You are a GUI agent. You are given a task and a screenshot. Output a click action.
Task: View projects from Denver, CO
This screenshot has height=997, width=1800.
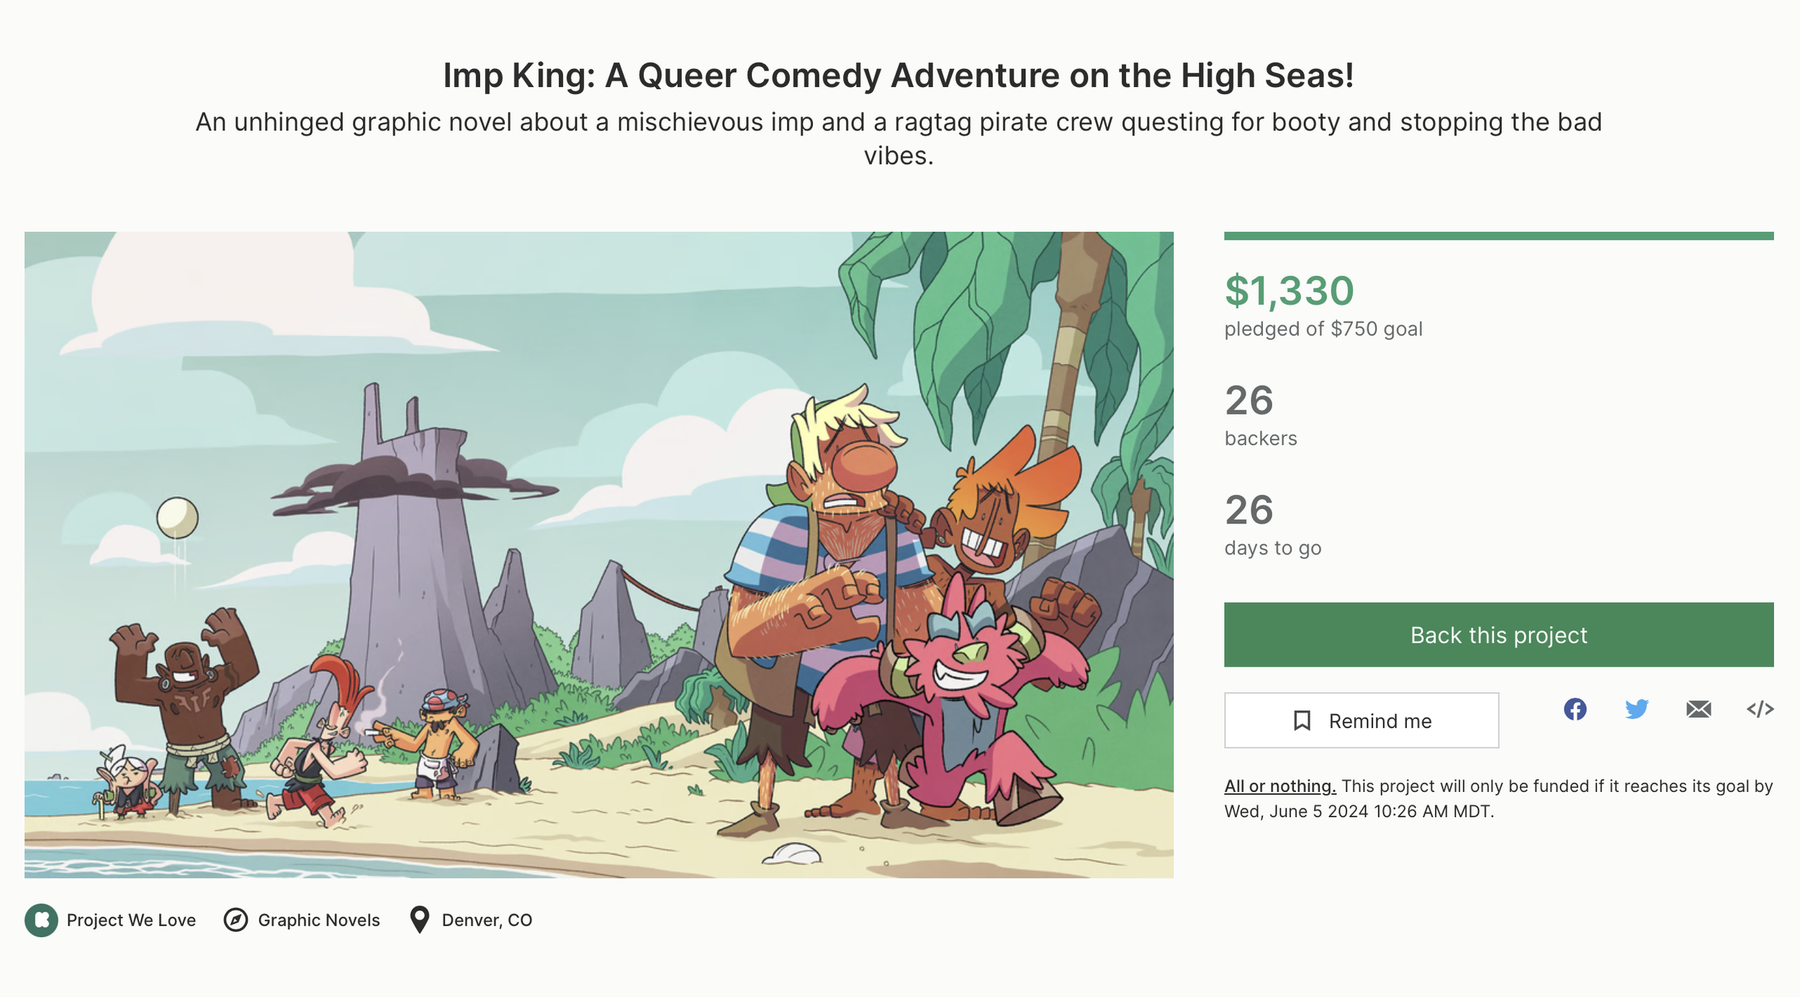click(x=486, y=919)
